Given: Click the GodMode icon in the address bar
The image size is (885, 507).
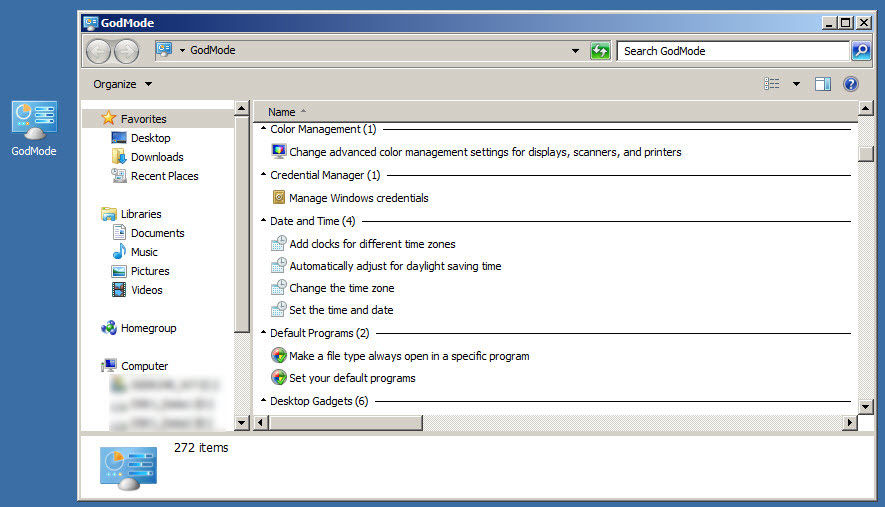Looking at the screenshot, I should coord(164,50).
